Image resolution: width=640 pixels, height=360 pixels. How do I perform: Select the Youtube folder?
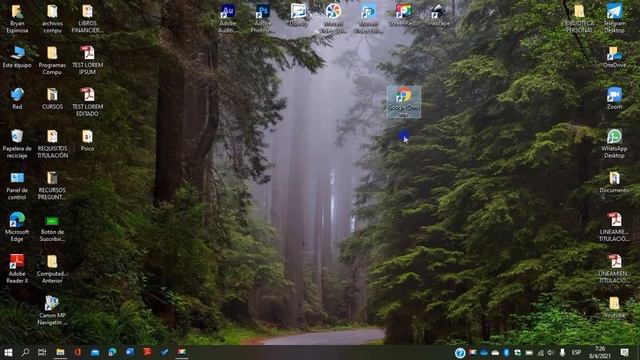(x=614, y=307)
